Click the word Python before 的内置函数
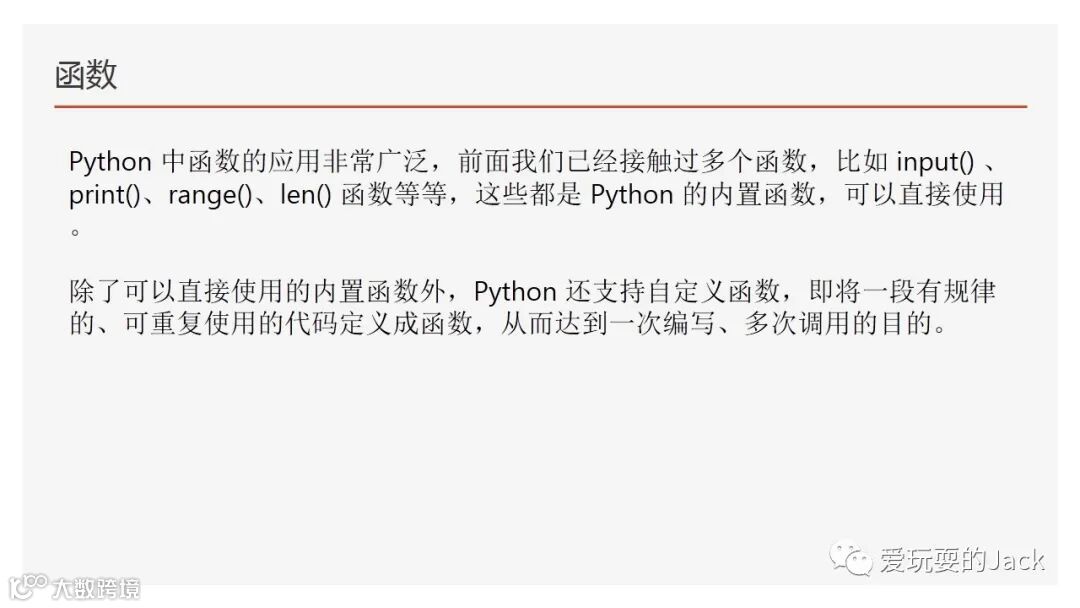Screen dimensions: 1080x608 coord(632,195)
